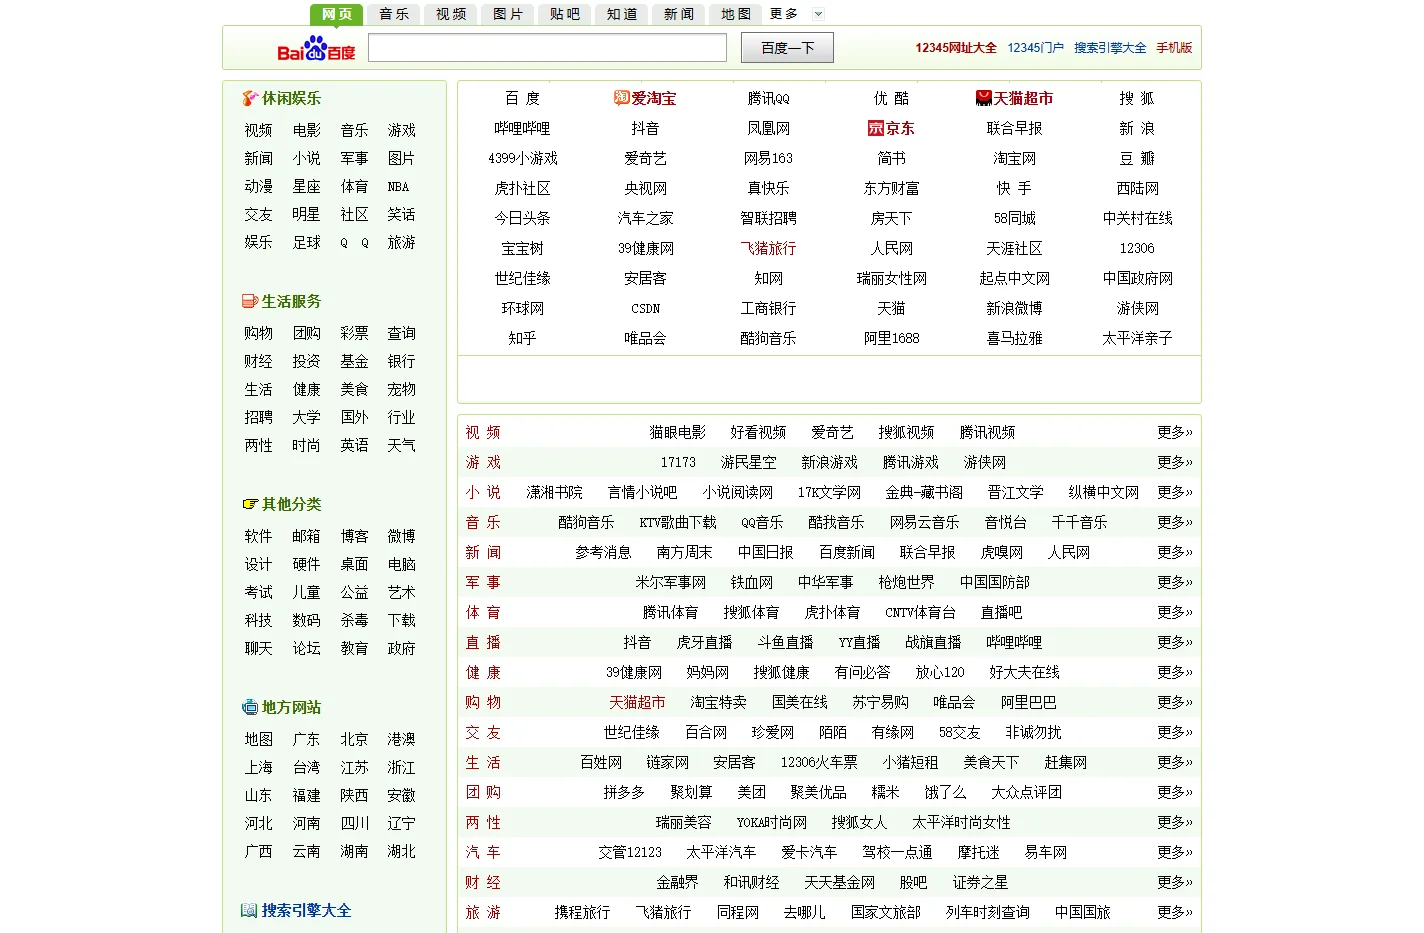1424x933 pixels.
Task: Open the 天天基金网 link
Action: click(839, 882)
